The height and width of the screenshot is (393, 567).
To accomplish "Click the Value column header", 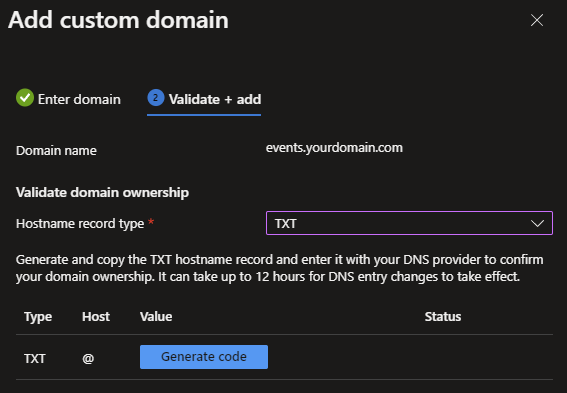I will click(x=156, y=317).
